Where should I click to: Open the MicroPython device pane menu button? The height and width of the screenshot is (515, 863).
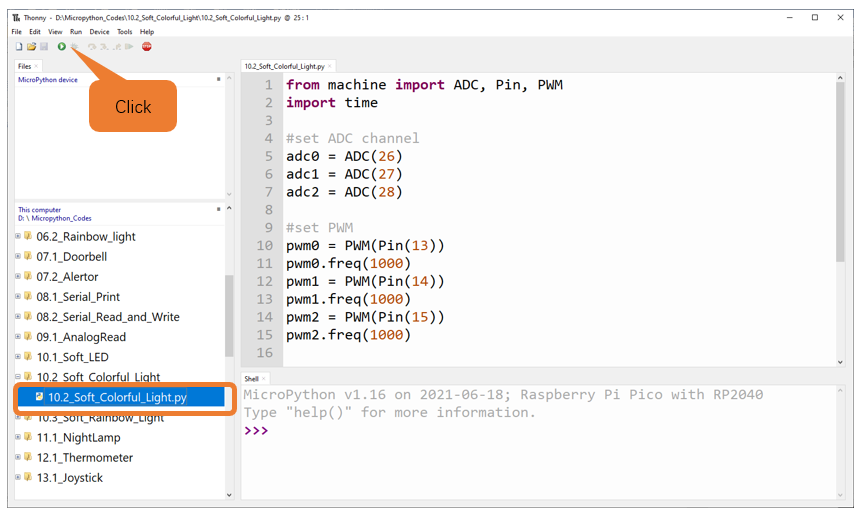point(219,79)
